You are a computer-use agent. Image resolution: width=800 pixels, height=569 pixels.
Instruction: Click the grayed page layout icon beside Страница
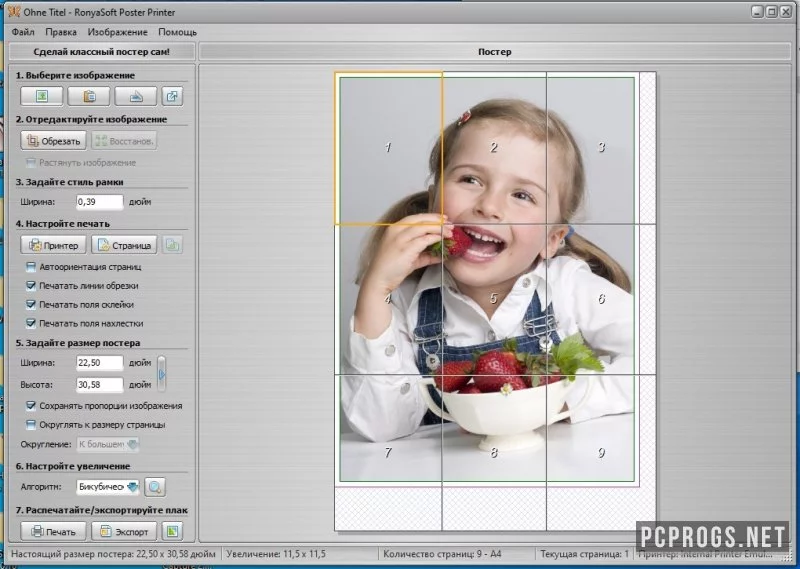pos(172,245)
